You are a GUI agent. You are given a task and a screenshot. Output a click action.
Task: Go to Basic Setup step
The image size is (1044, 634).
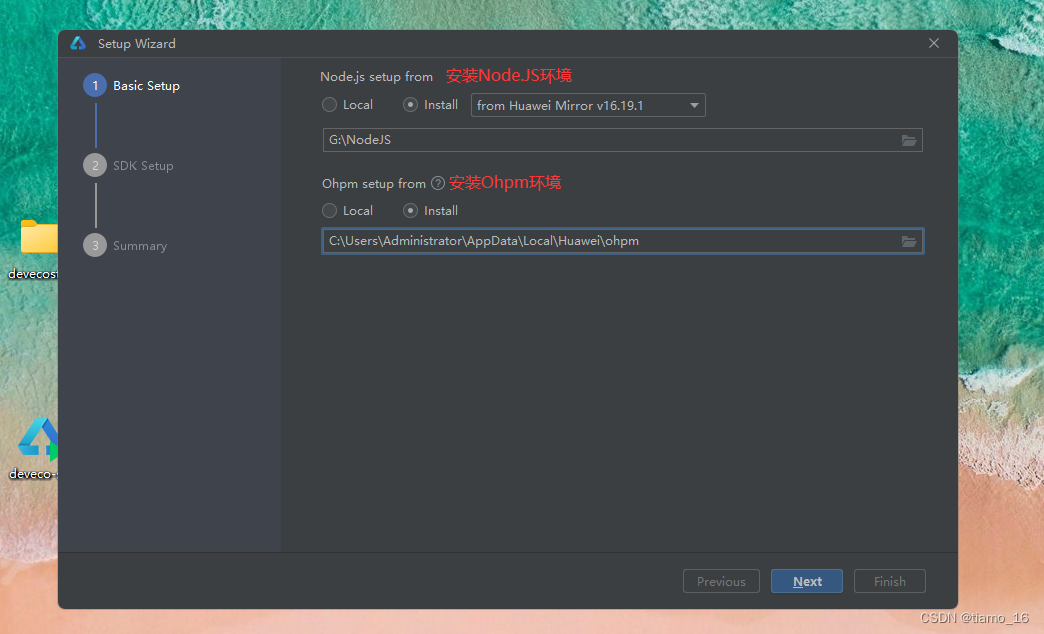tap(132, 85)
